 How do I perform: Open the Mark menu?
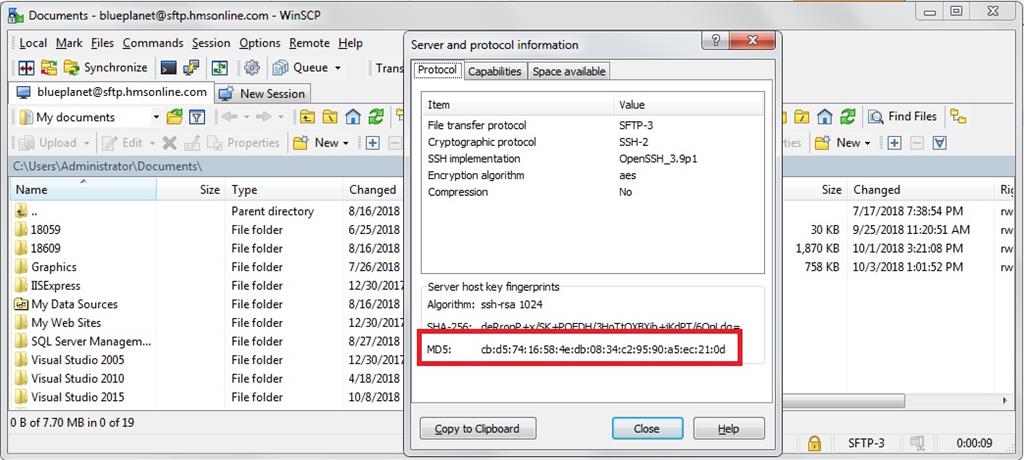(69, 43)
